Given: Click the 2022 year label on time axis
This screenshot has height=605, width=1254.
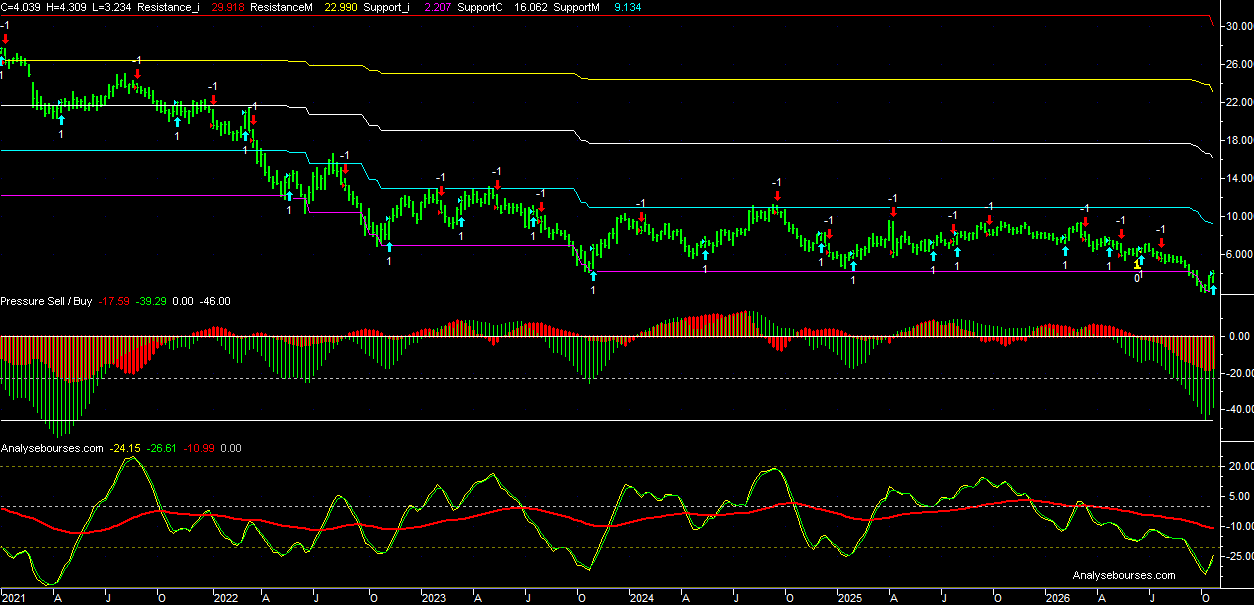Looking at the screenshot, I should [225, 597].
